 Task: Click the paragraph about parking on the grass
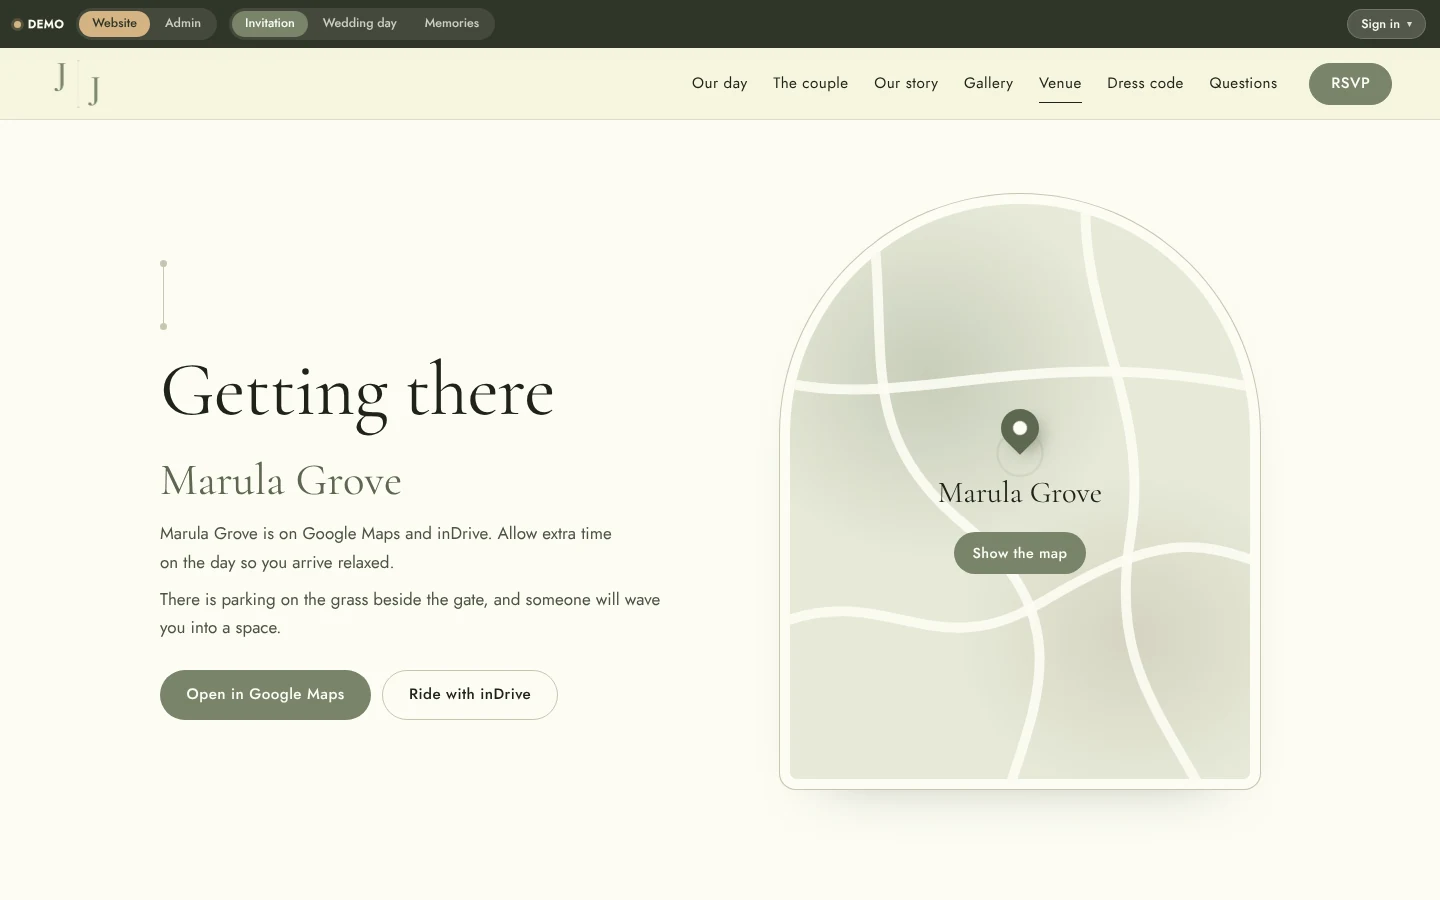[x=410, y=614]
